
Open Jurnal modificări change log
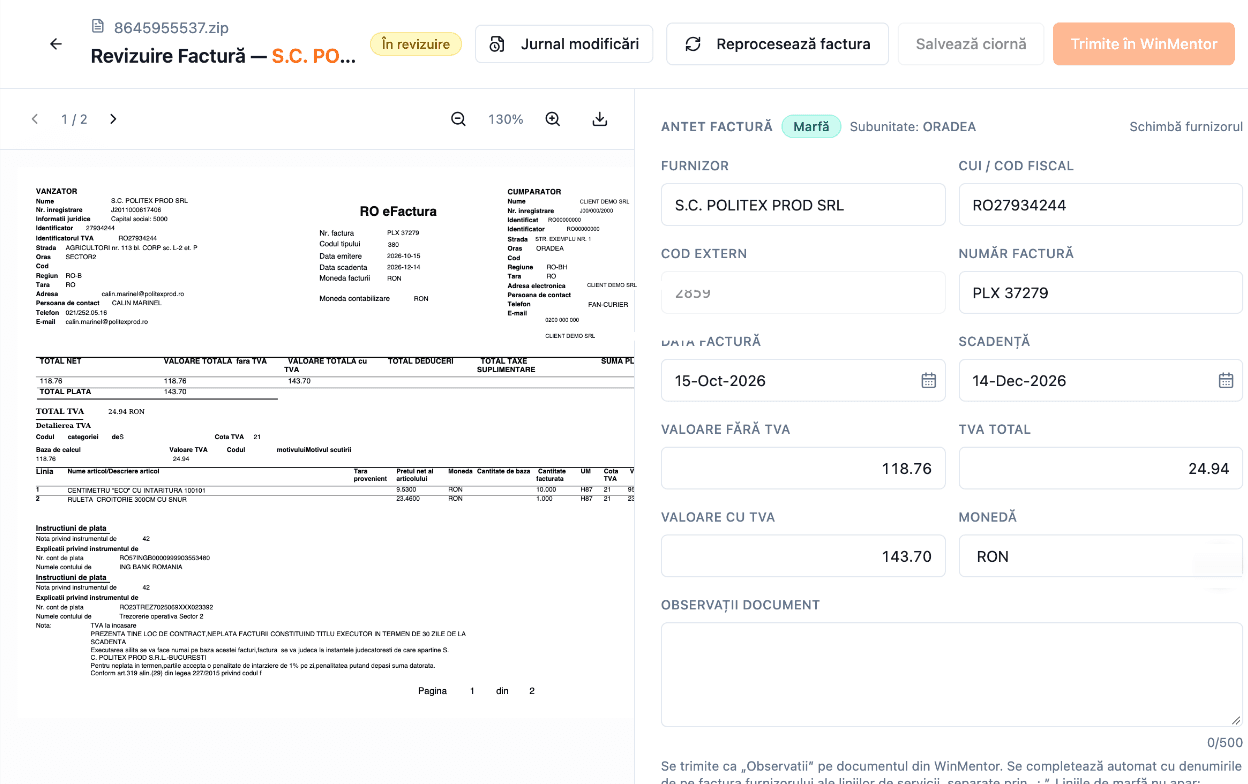tap(564, 44)
